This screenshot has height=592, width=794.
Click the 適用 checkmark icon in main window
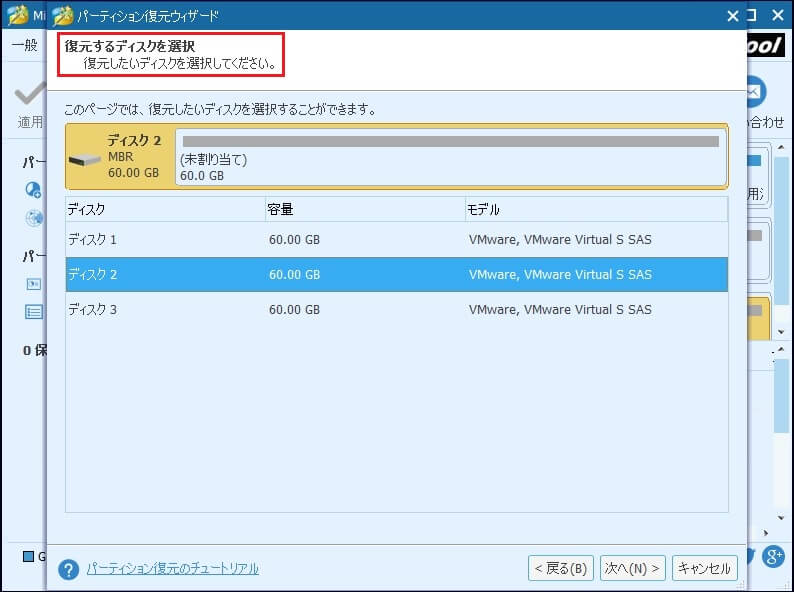pyautogui.click(x=29, y=93)
